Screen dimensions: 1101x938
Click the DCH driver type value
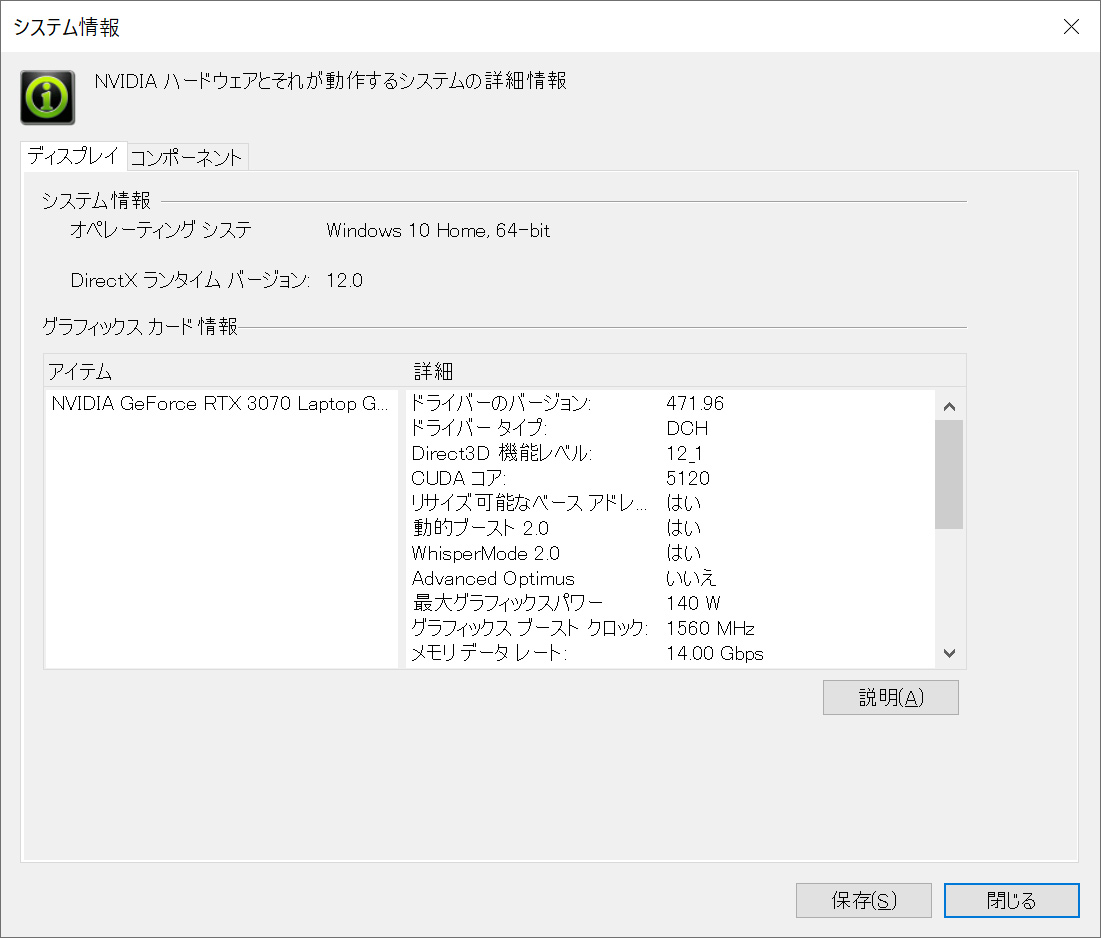[687, 428]
